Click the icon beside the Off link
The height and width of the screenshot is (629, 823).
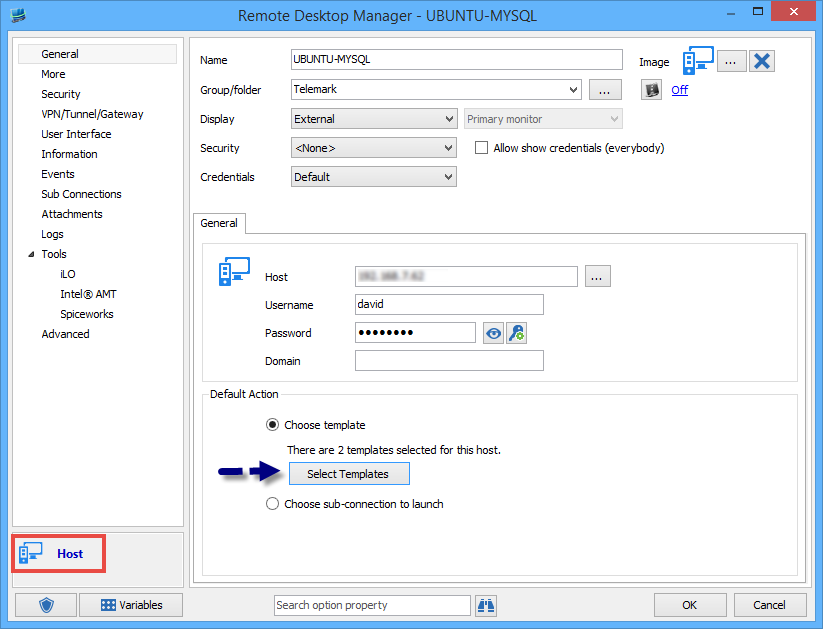point(652,90)
